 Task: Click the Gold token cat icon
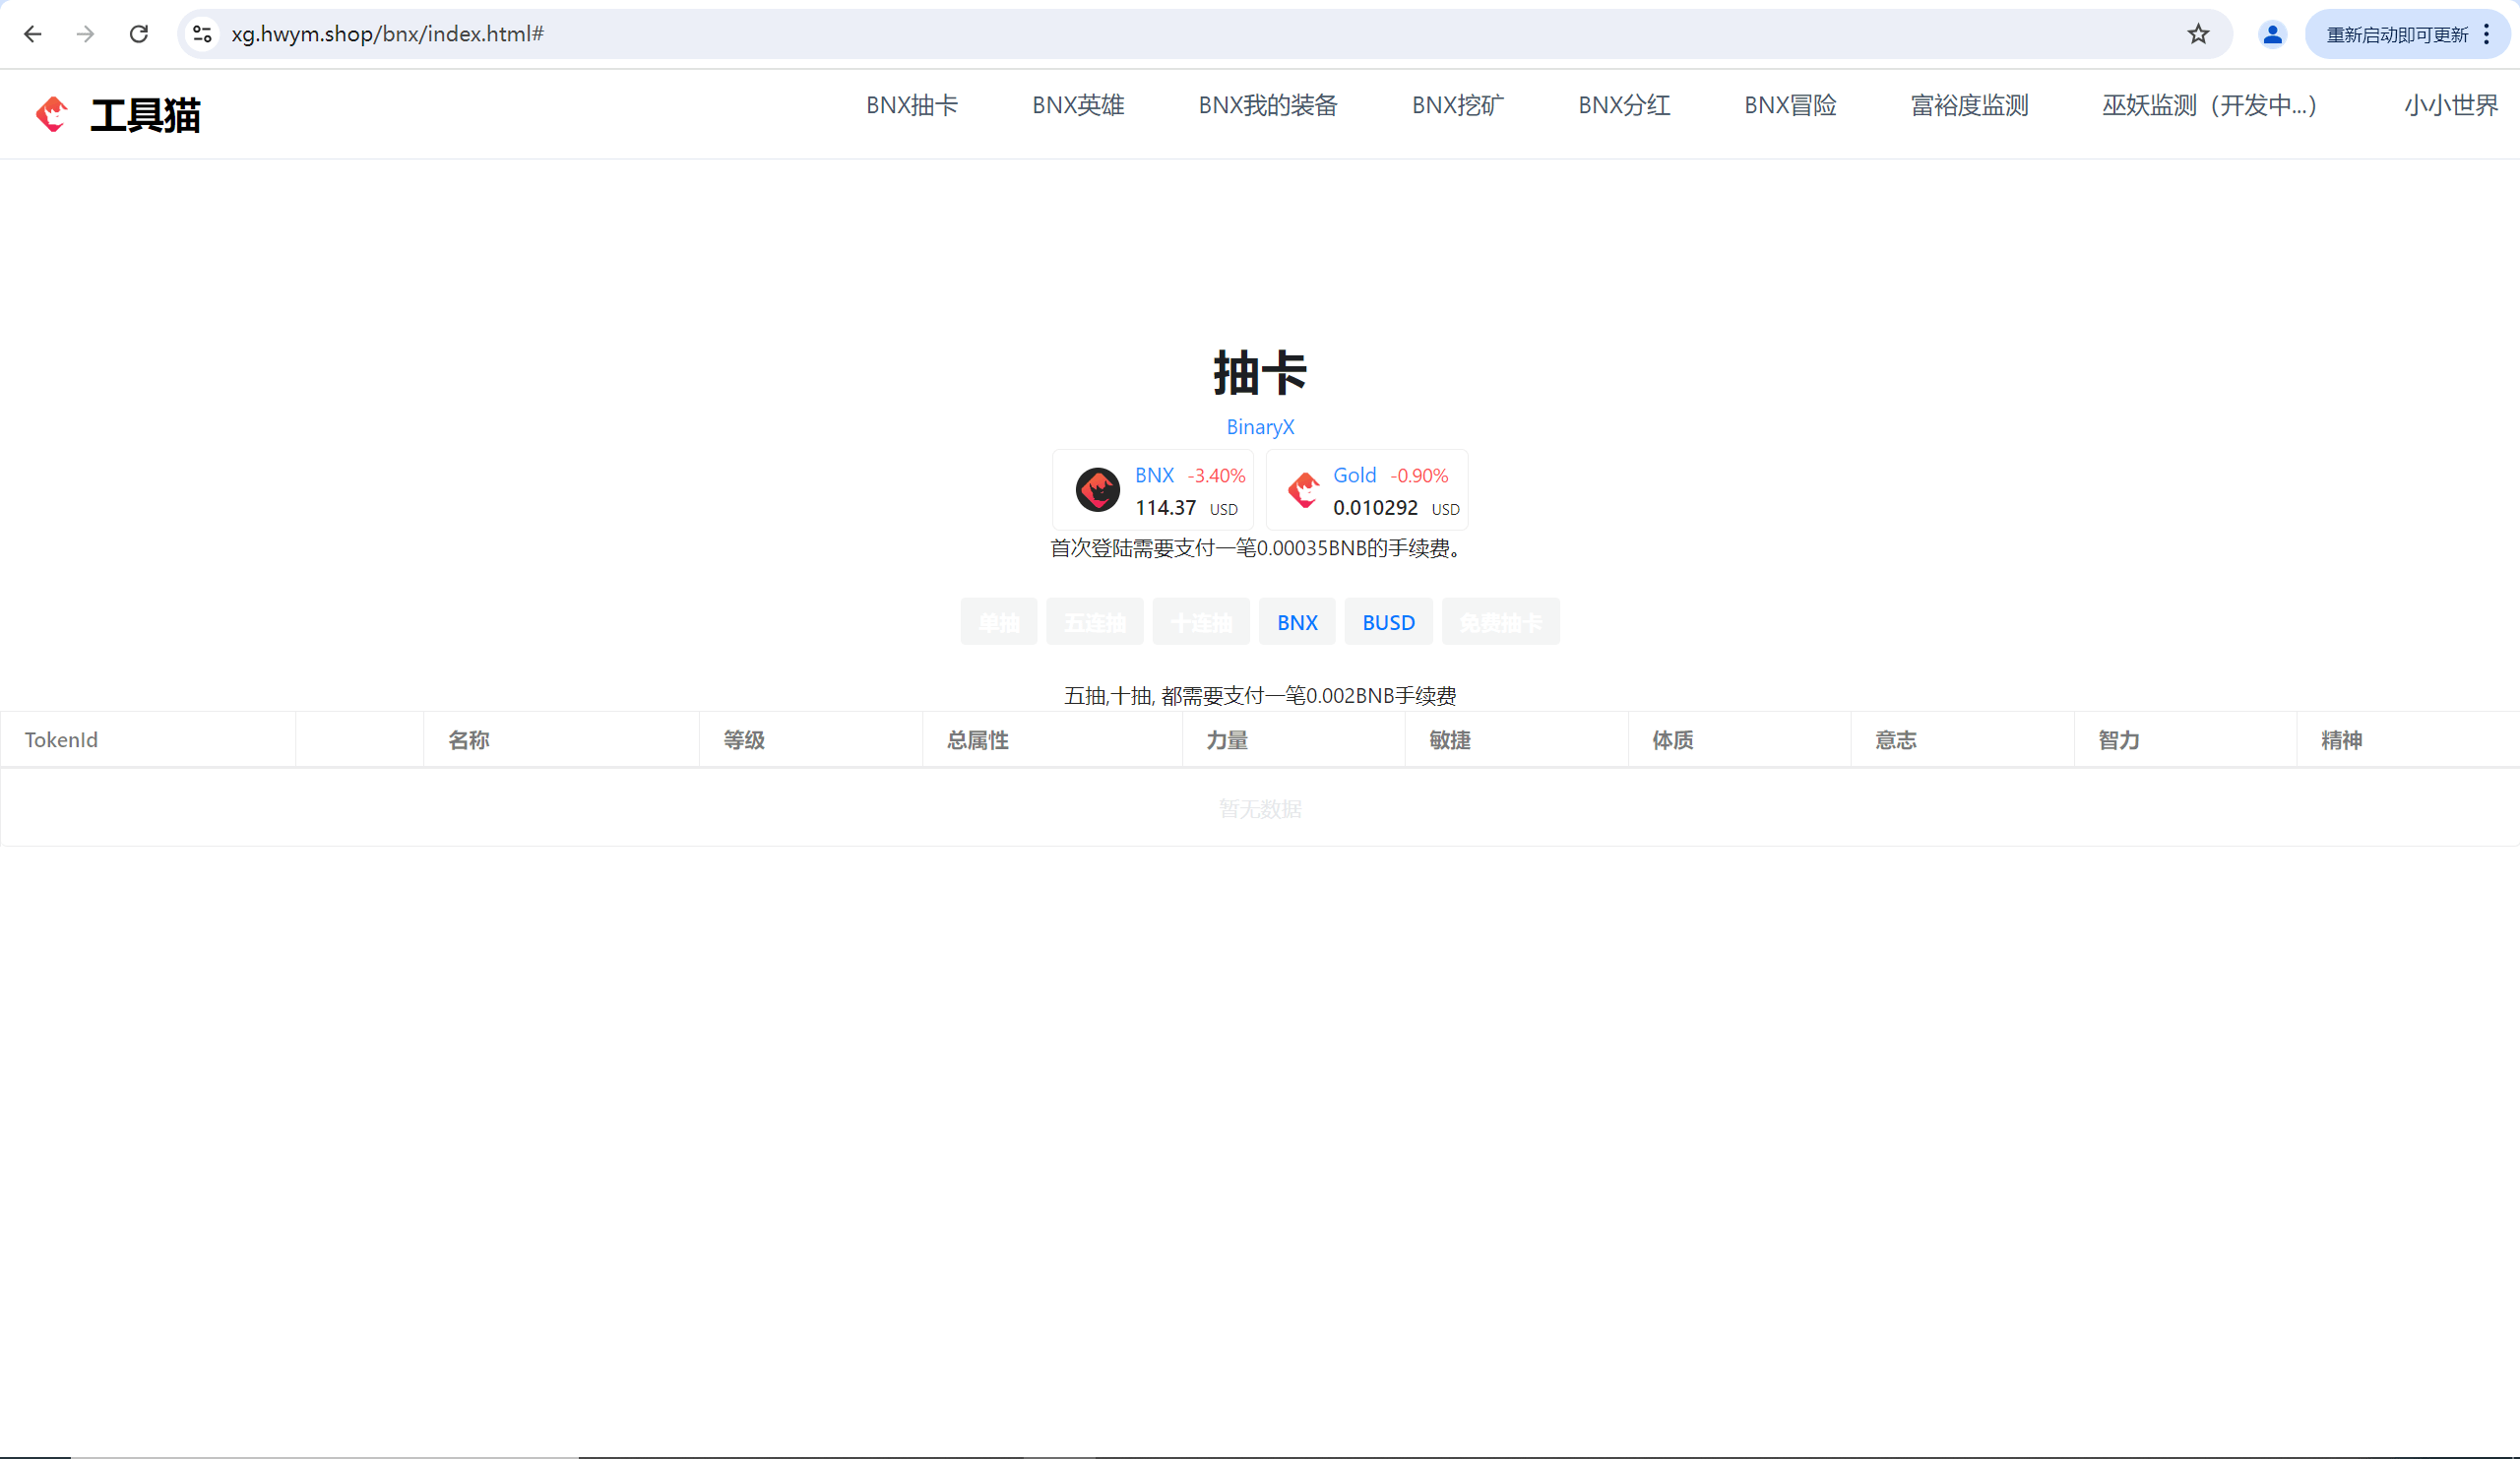click(1304, 490)
